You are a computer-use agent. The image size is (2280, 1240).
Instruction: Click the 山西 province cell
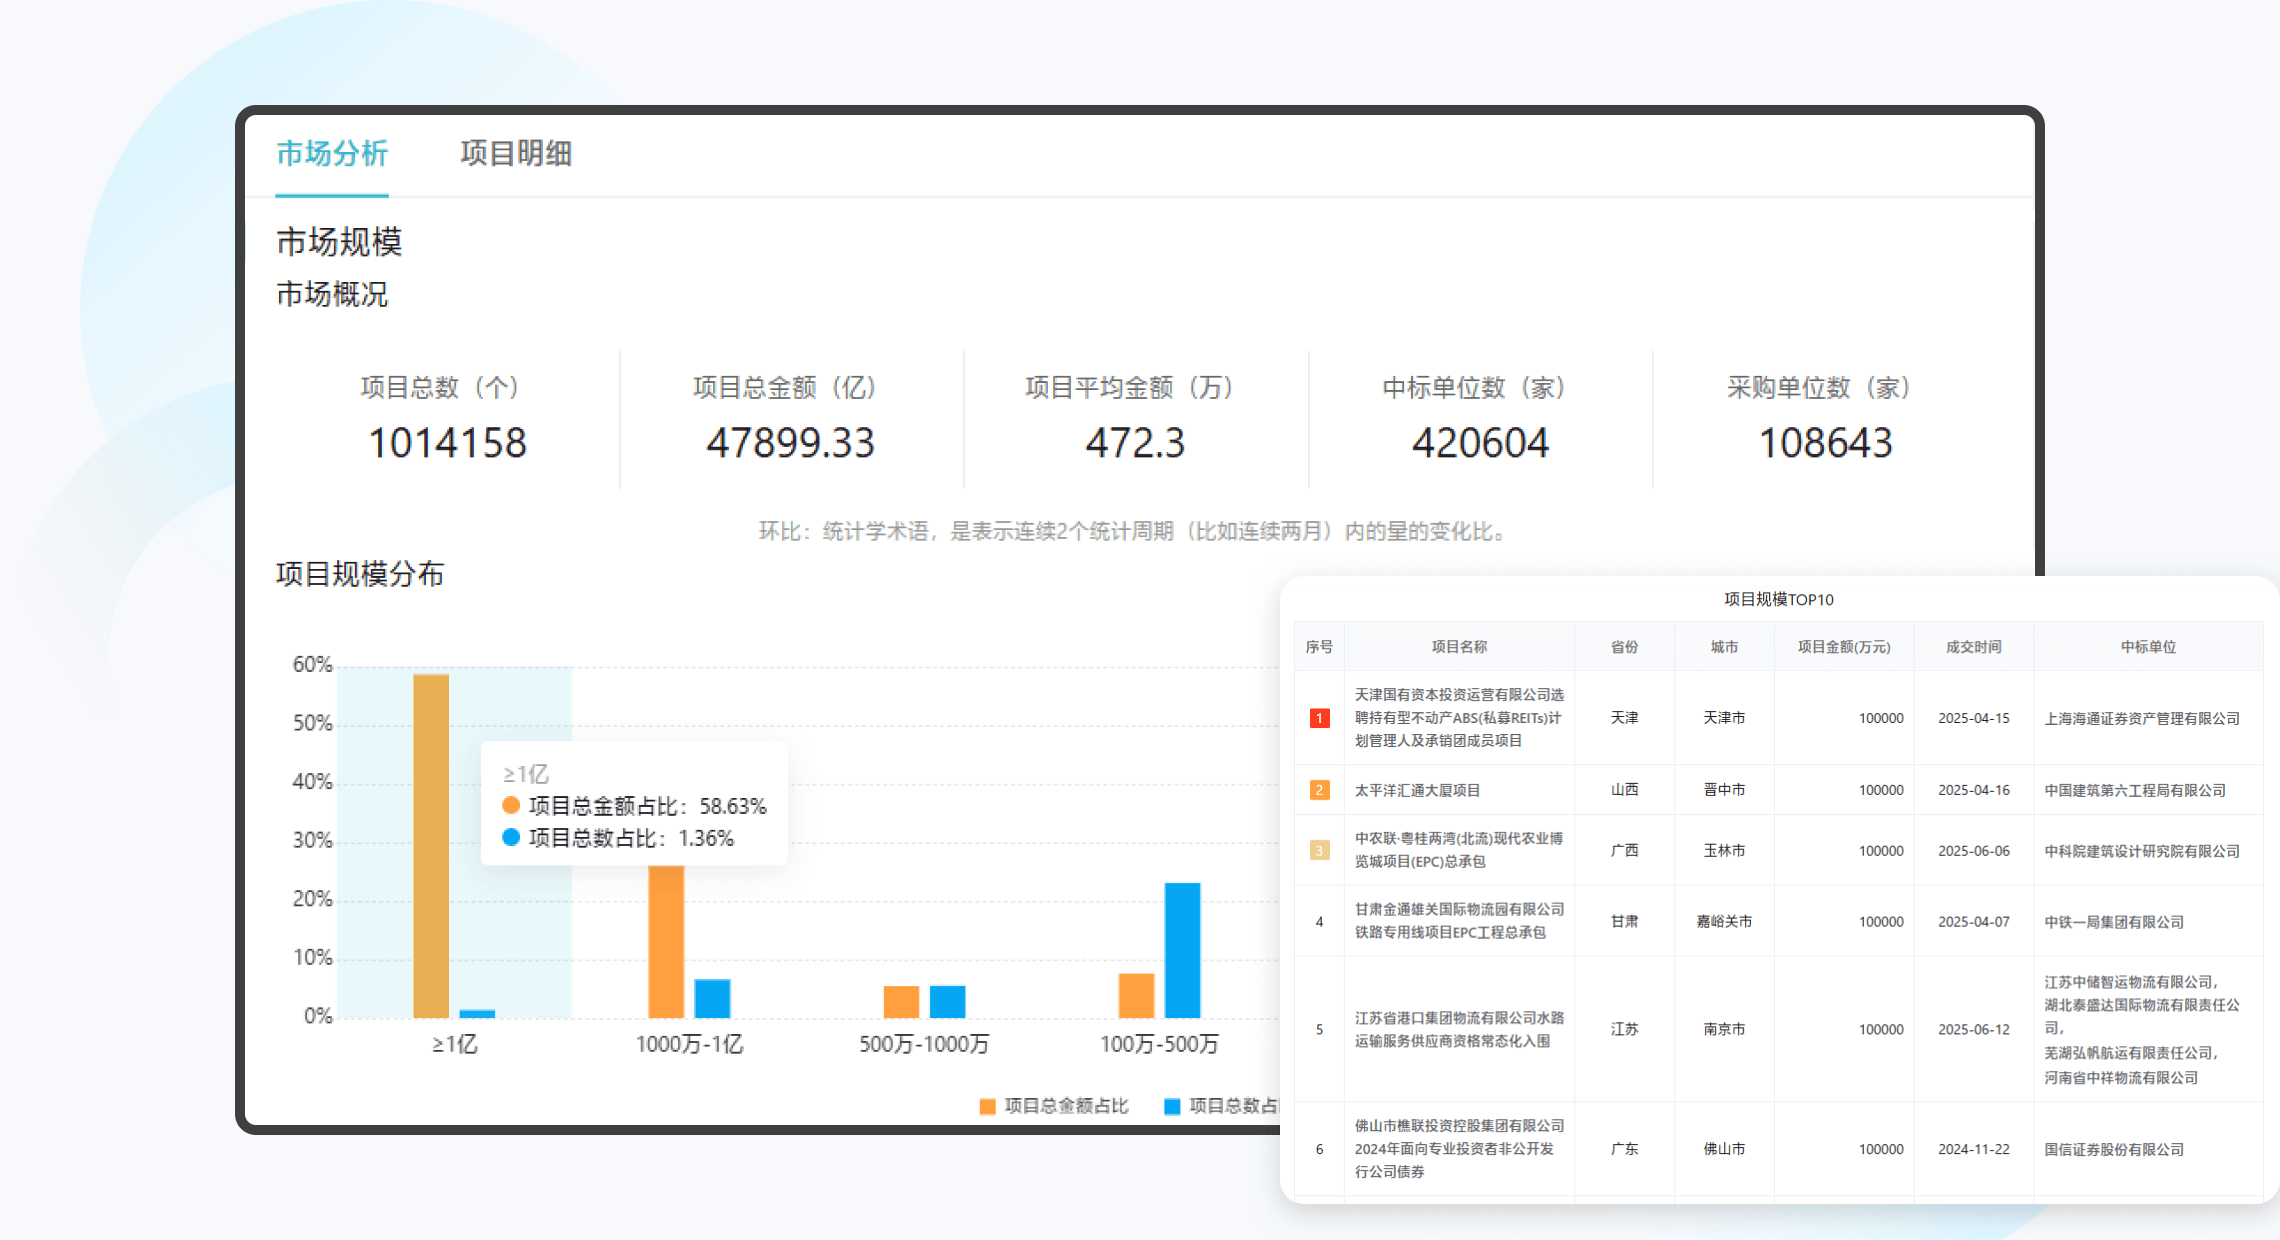click(1624, 790)
